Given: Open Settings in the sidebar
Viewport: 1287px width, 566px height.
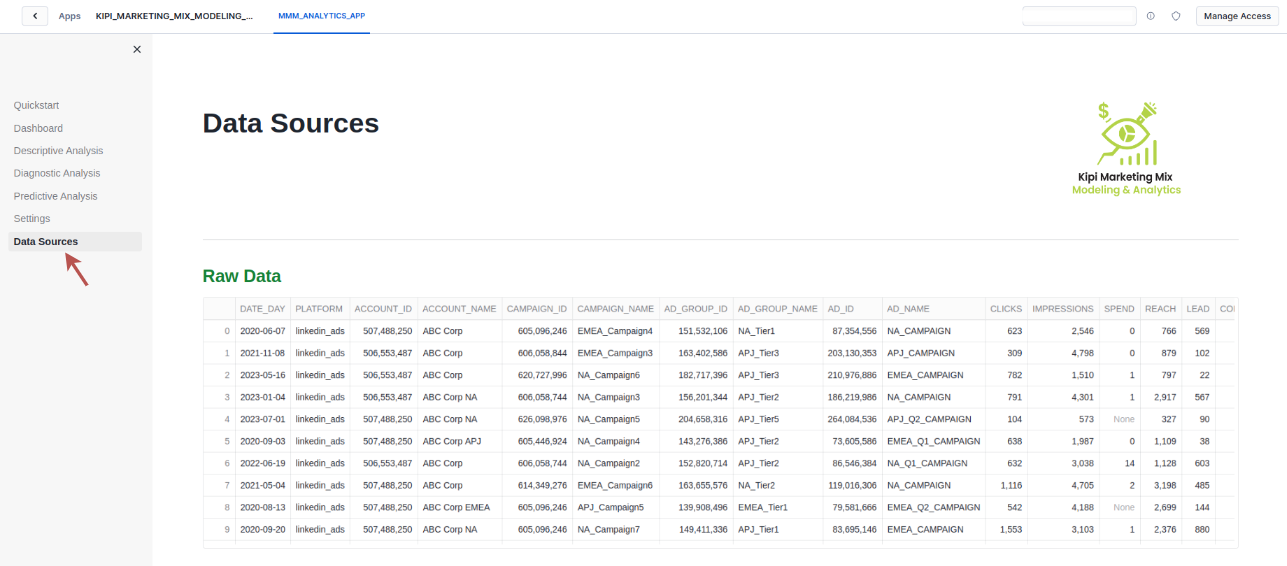Looking at the screenshot, I should tap(32, 218).
